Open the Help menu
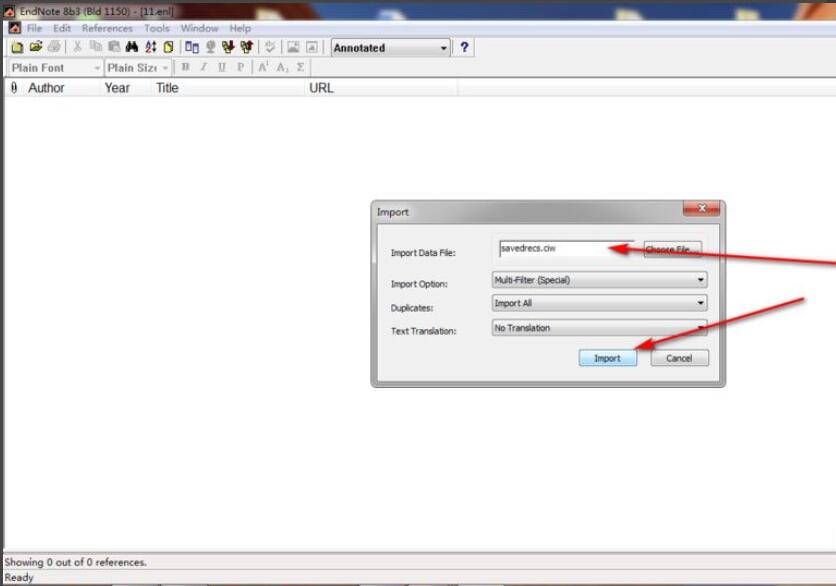 240,28
